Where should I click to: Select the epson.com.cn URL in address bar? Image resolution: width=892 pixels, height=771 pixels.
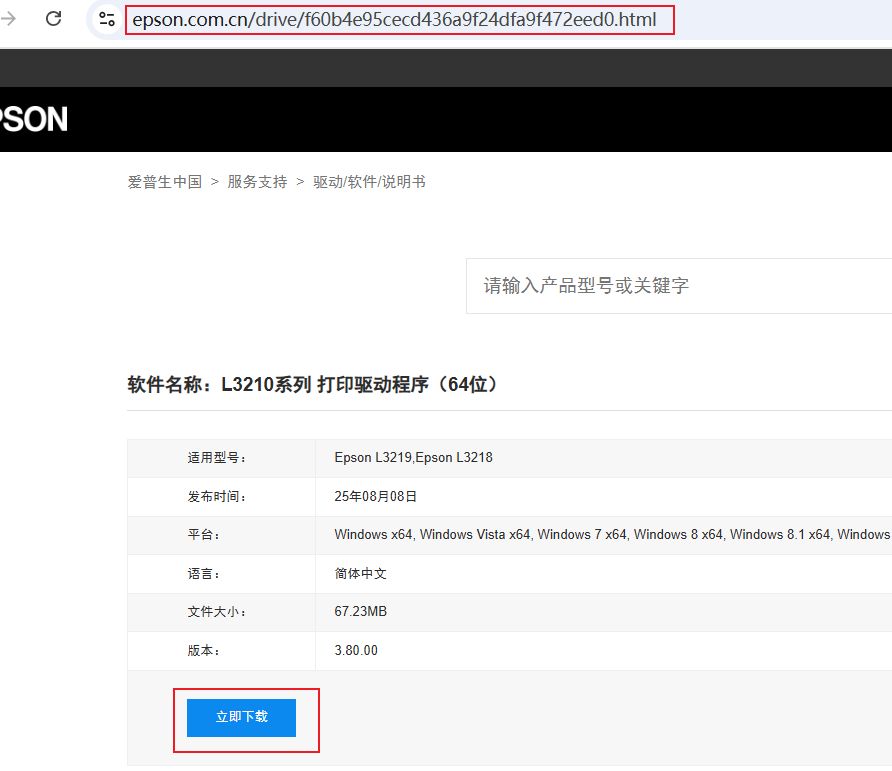394,19
